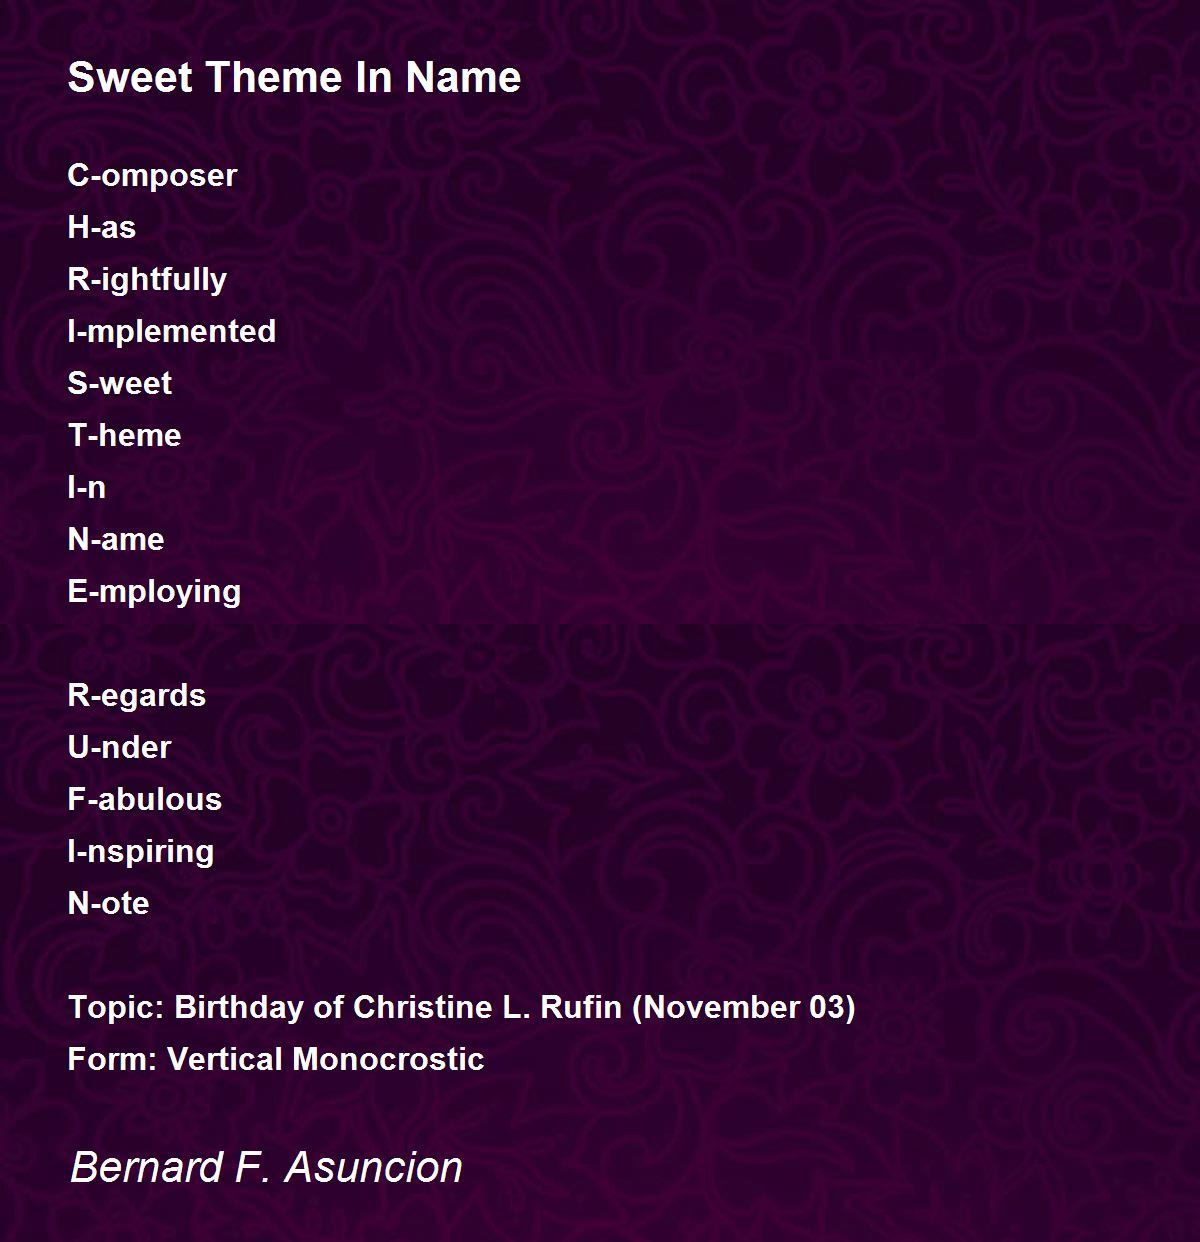Image resolution: width=1200 pixels, height=1242 pixels.
Task: Click the line I-nspiring
Action: coord(141,851)
